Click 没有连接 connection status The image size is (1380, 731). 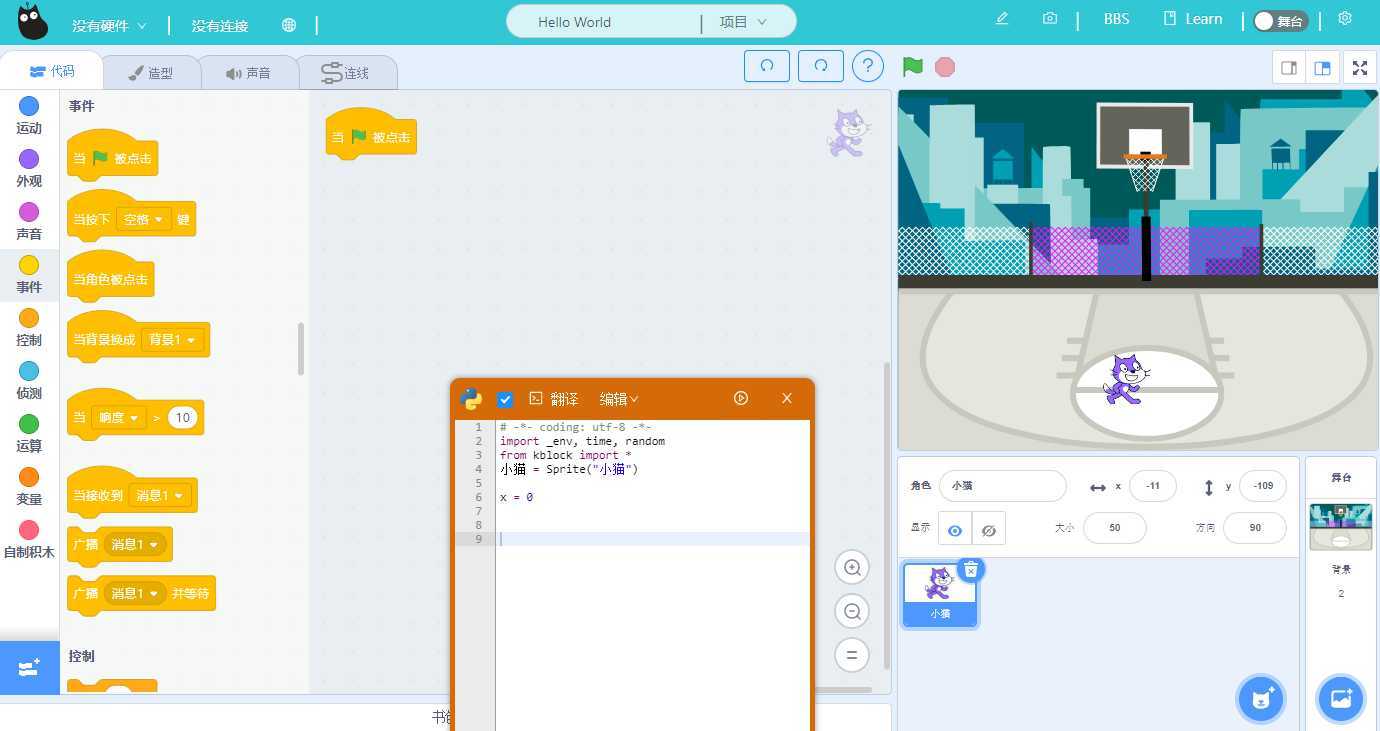click(220, 25)
